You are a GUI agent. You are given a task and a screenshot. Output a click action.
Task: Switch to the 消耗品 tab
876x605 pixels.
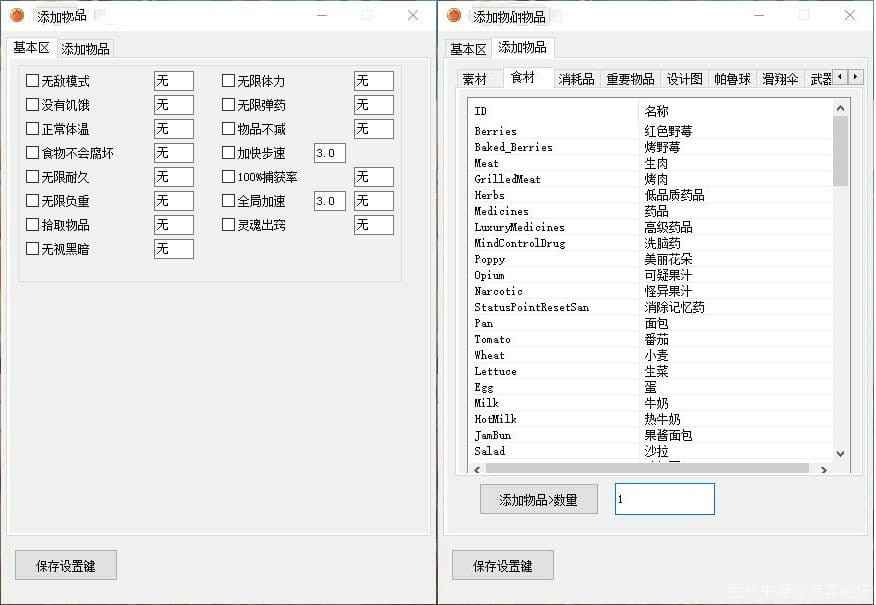click(576, 77)
